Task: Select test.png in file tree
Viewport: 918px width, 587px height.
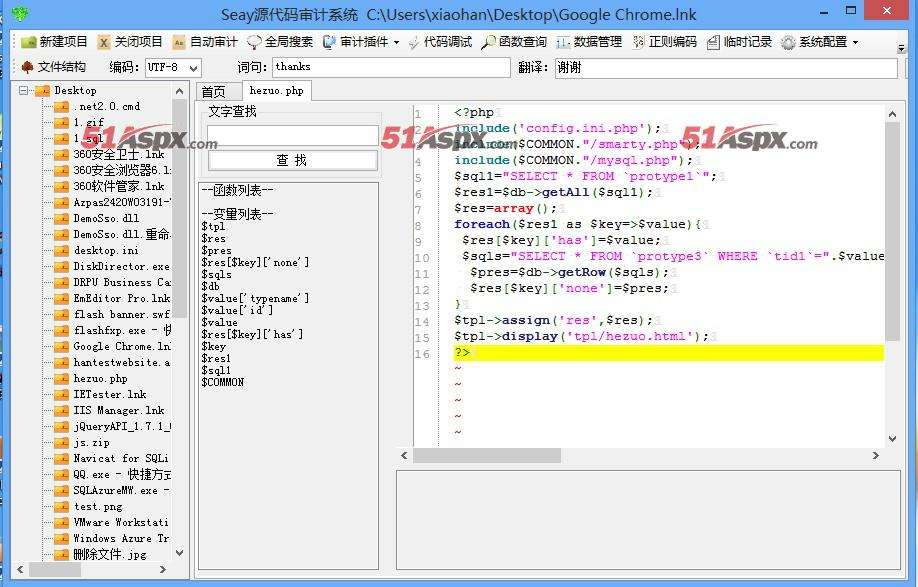Action: pos(98,506)
